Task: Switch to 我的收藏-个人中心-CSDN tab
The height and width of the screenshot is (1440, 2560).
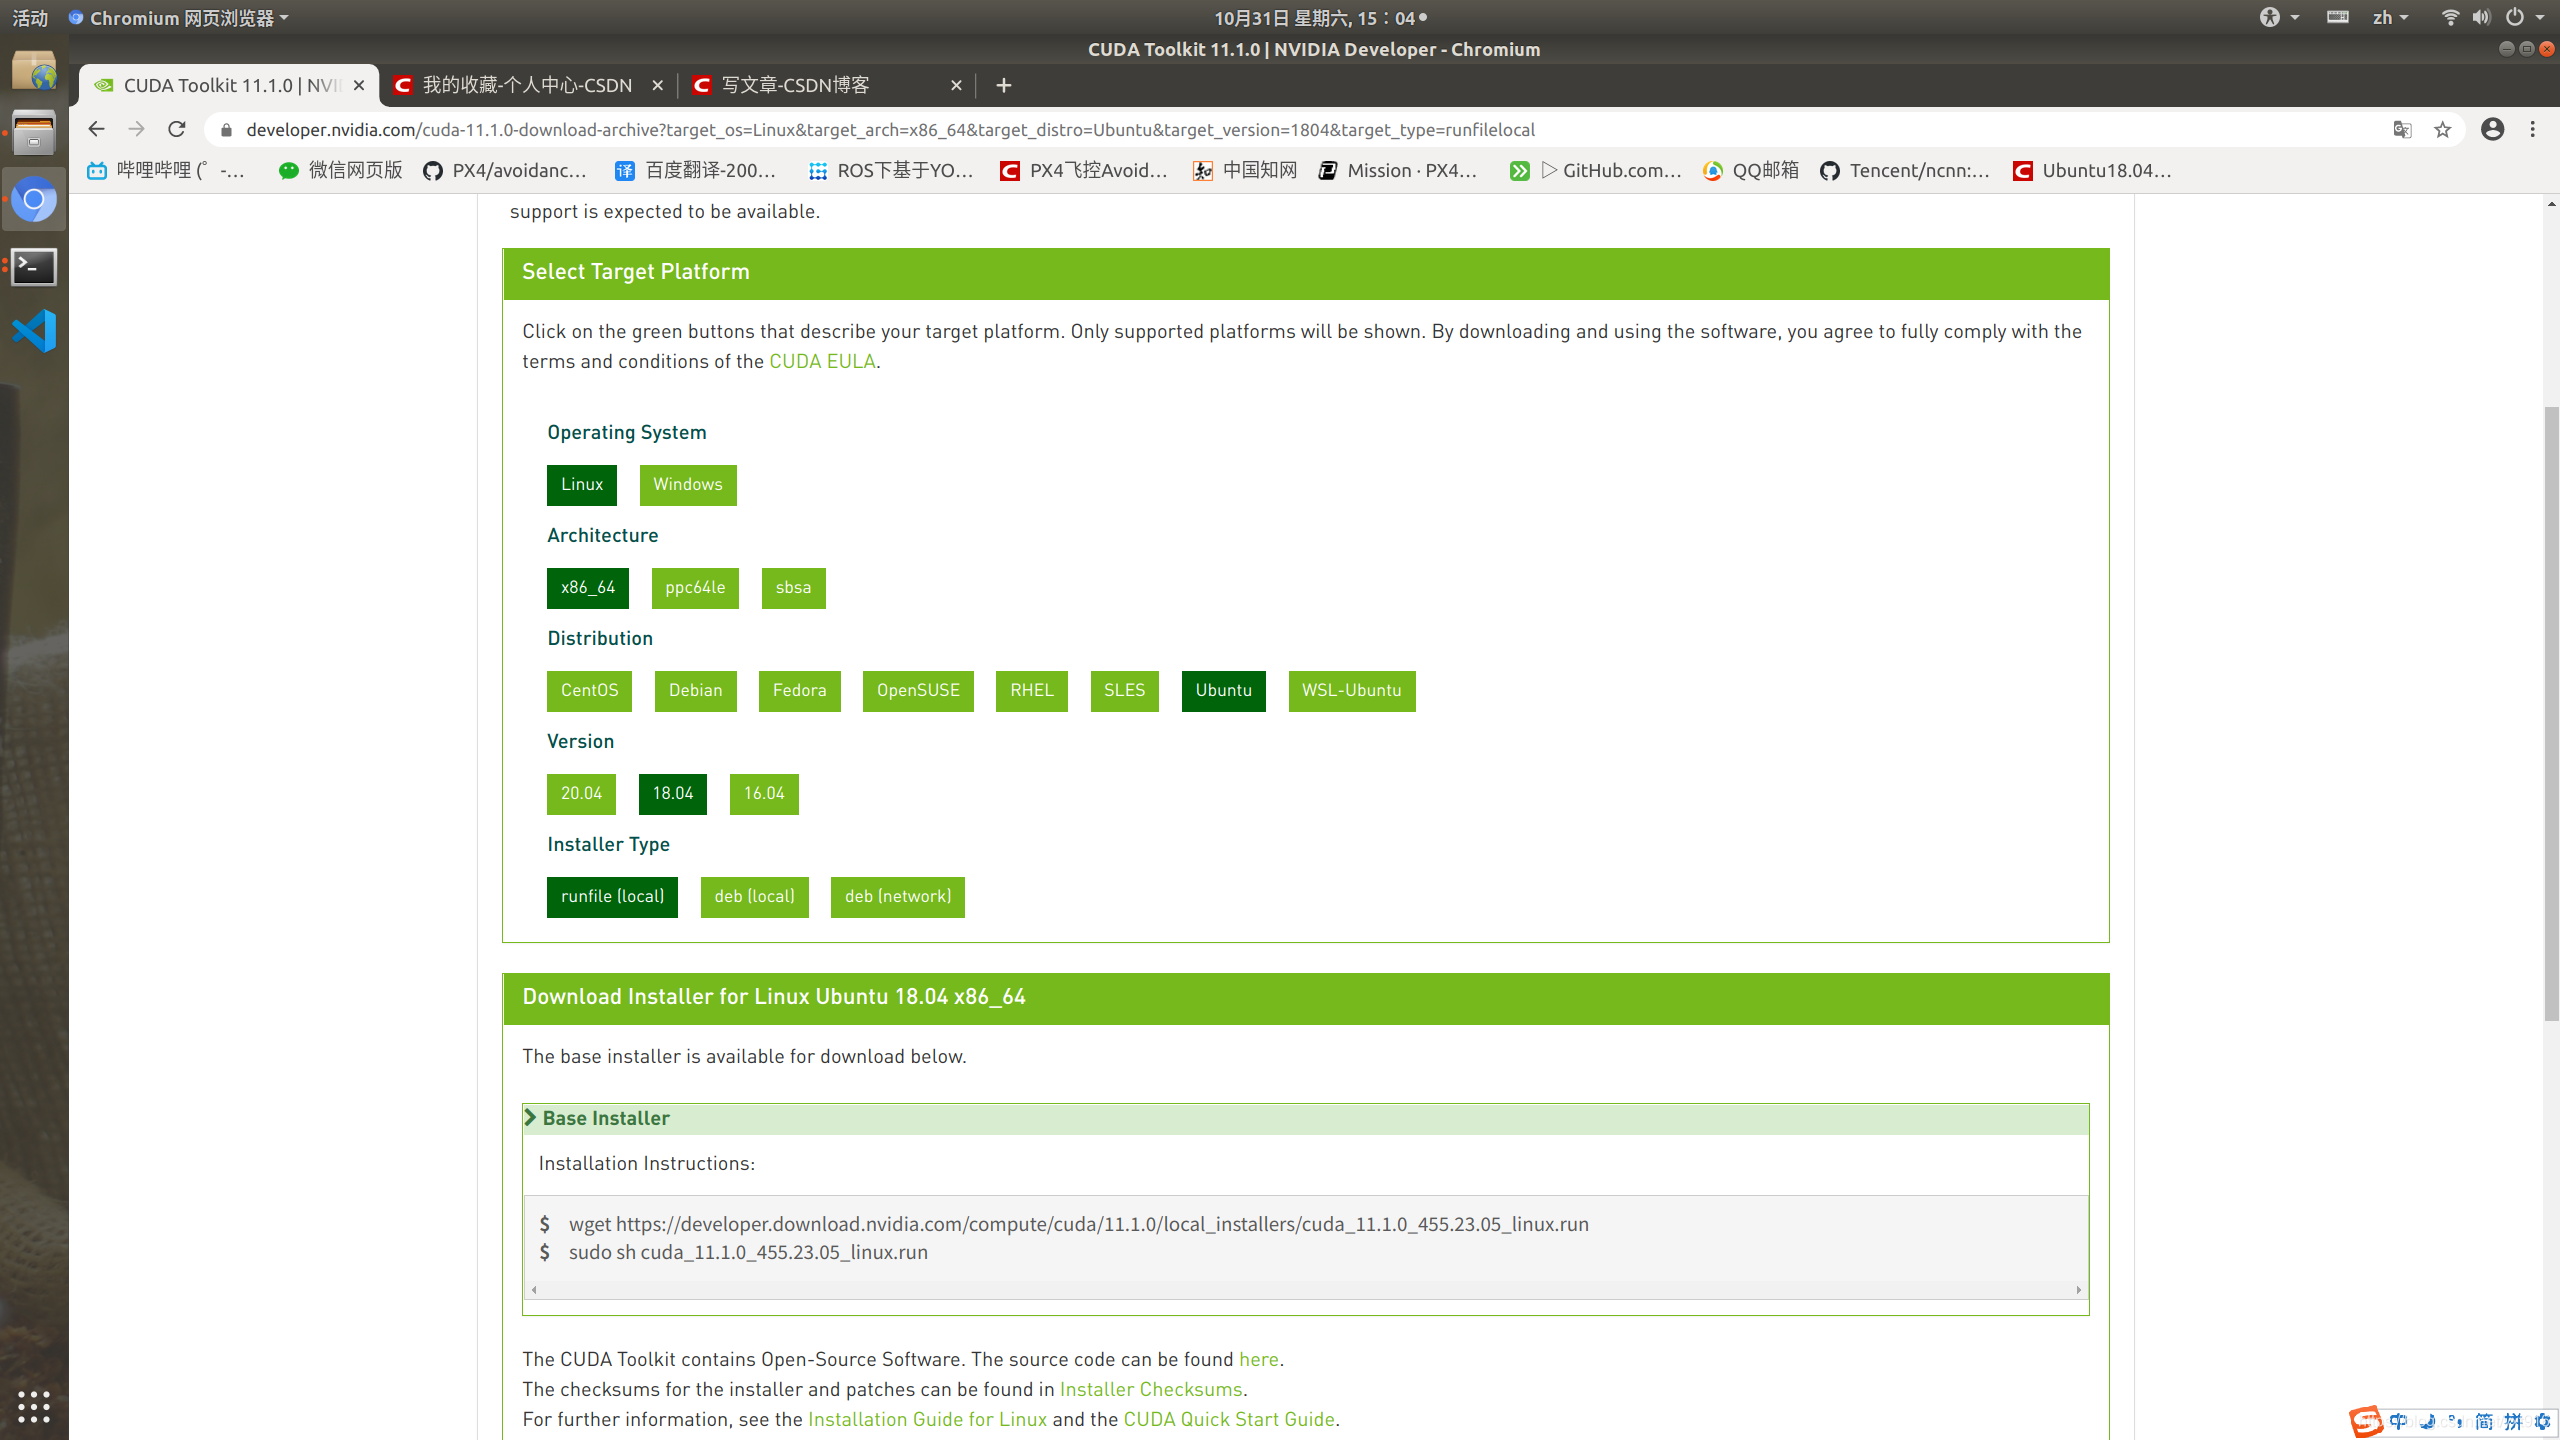Action: [527, 86]
